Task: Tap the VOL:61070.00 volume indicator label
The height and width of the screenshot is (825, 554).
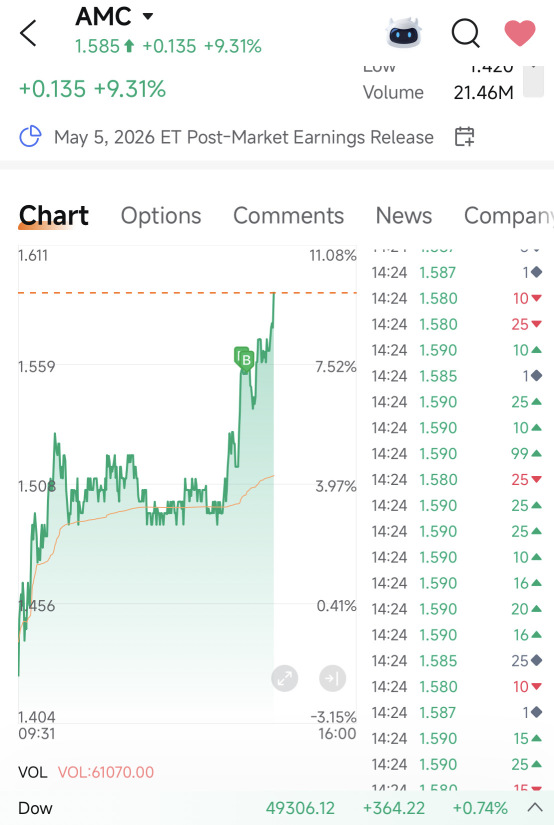Action: pyautogui.click(x=106, y=772)
